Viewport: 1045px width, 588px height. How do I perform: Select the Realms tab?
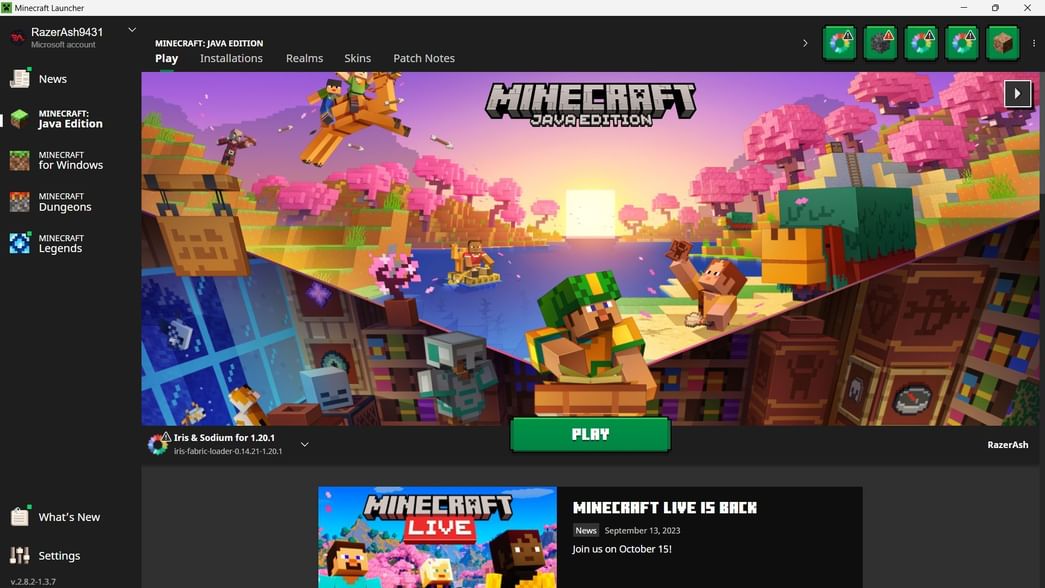[304, 58]
